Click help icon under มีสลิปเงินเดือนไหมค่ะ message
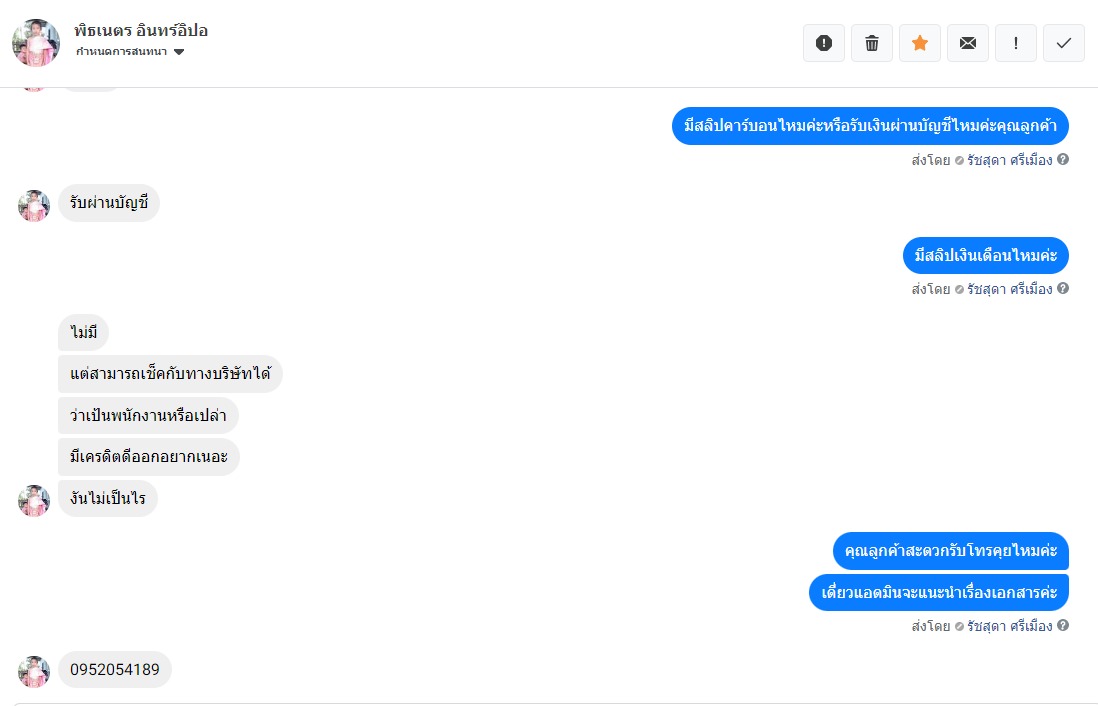Viewport: 1098px width, 706px height. point(1063,288)
